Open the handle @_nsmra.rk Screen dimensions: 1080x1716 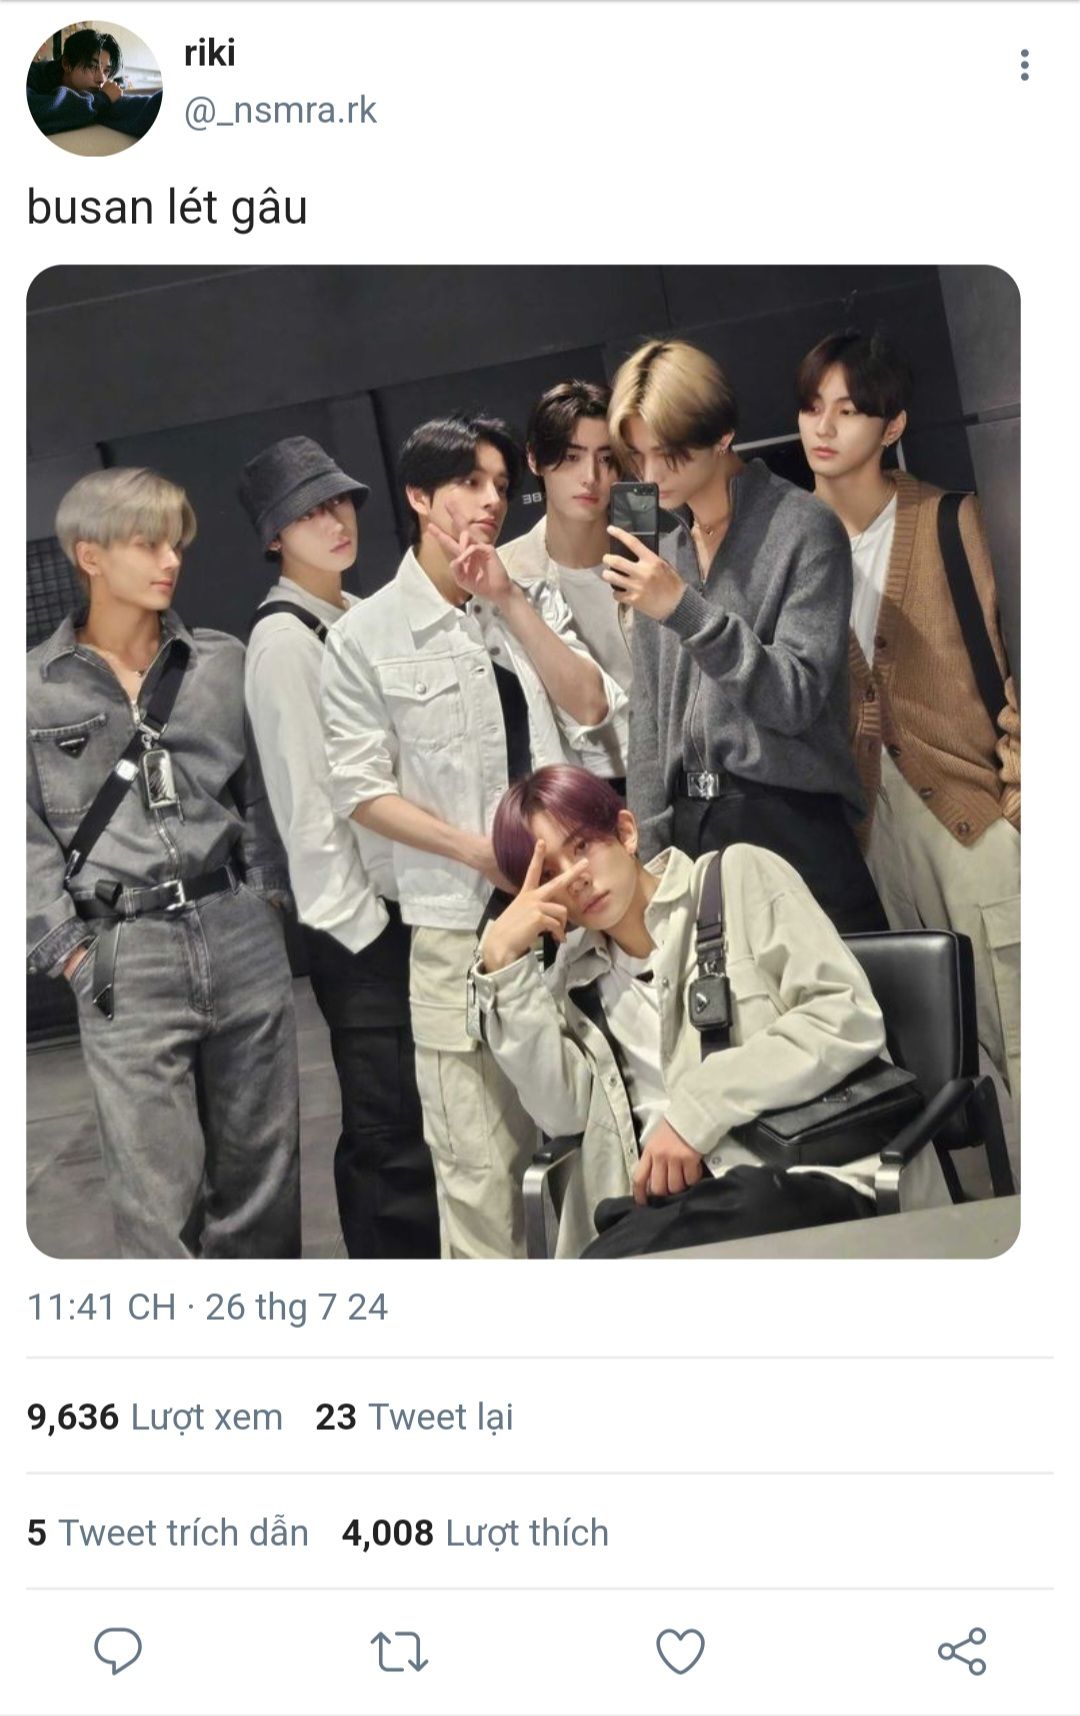280,110
